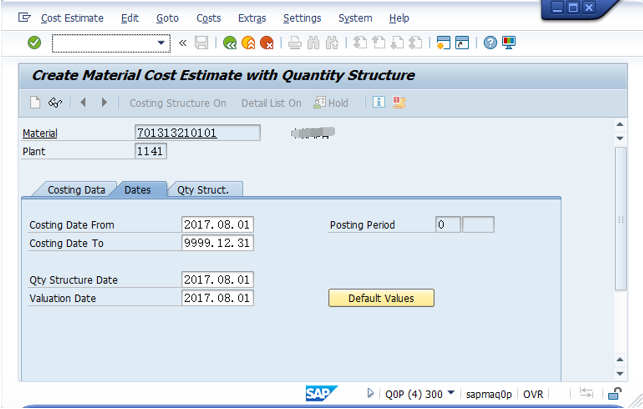The image size is (643, 409).
Task: Switch to the Costing Data tab
Action: coord(76,190)
